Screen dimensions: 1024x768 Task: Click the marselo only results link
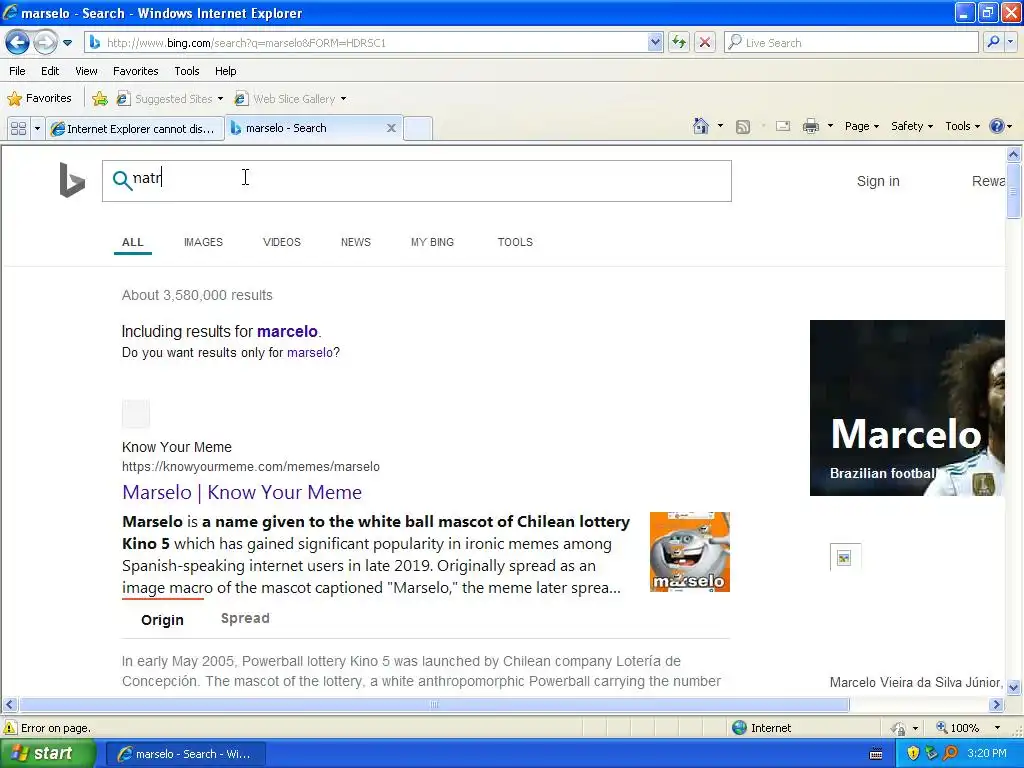(310, 353)
